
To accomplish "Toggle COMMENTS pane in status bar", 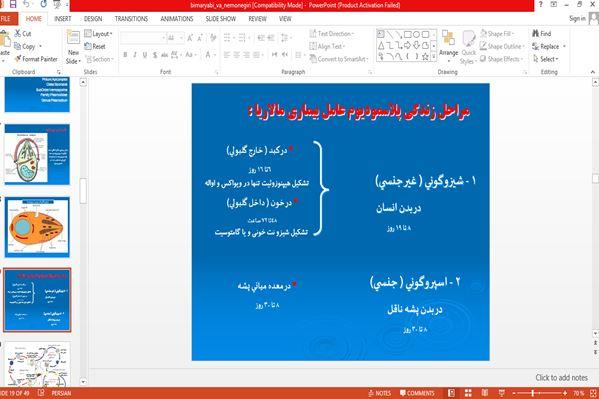I will 417,393.
